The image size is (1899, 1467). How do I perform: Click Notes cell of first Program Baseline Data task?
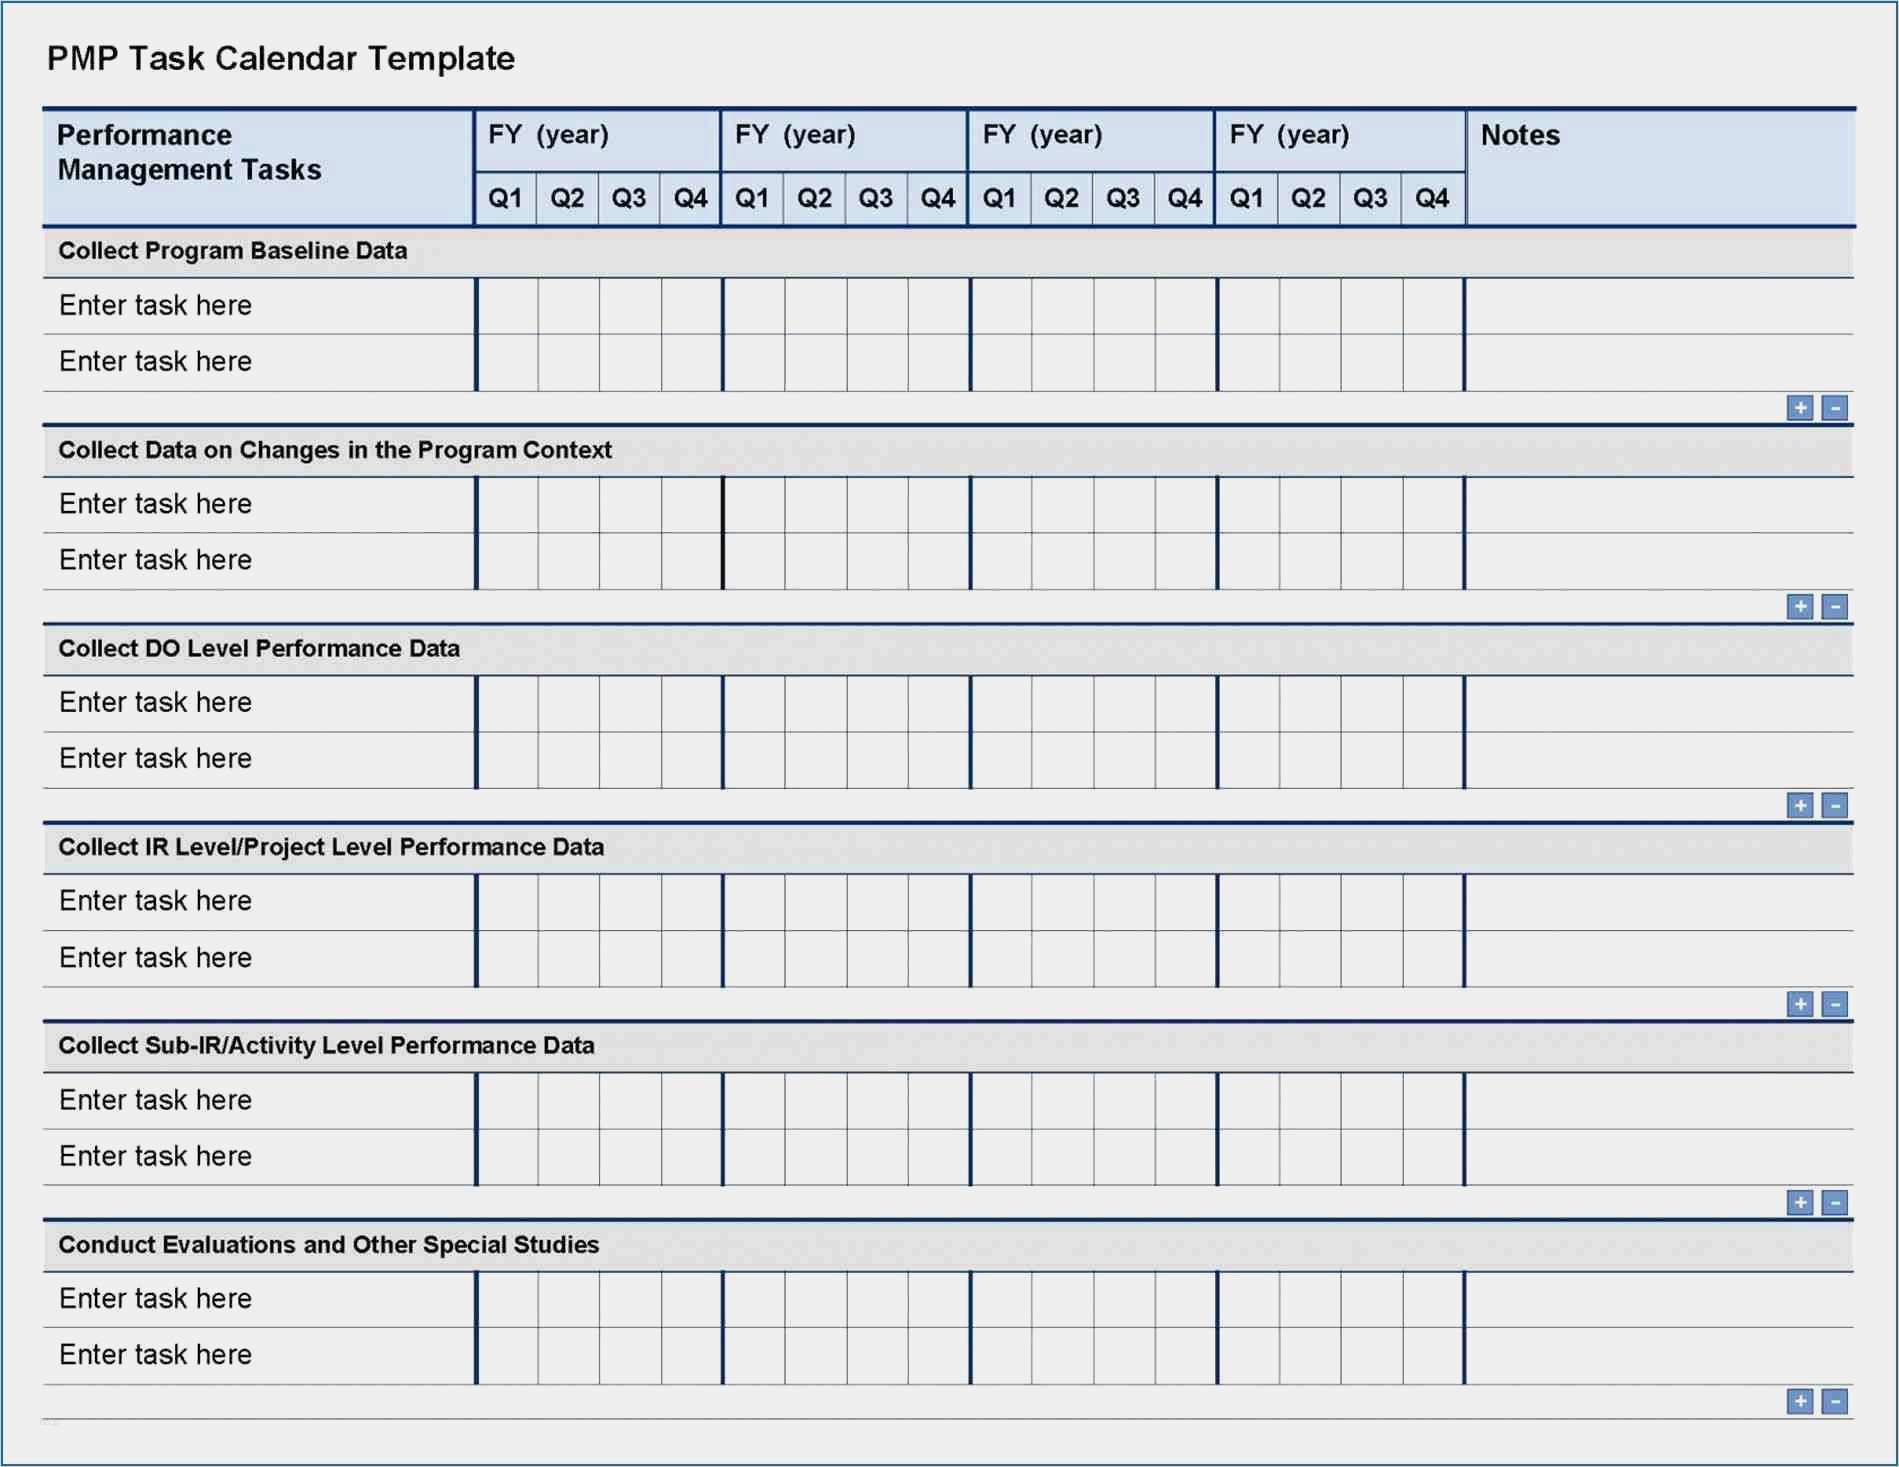click(x=1659, y=306)
